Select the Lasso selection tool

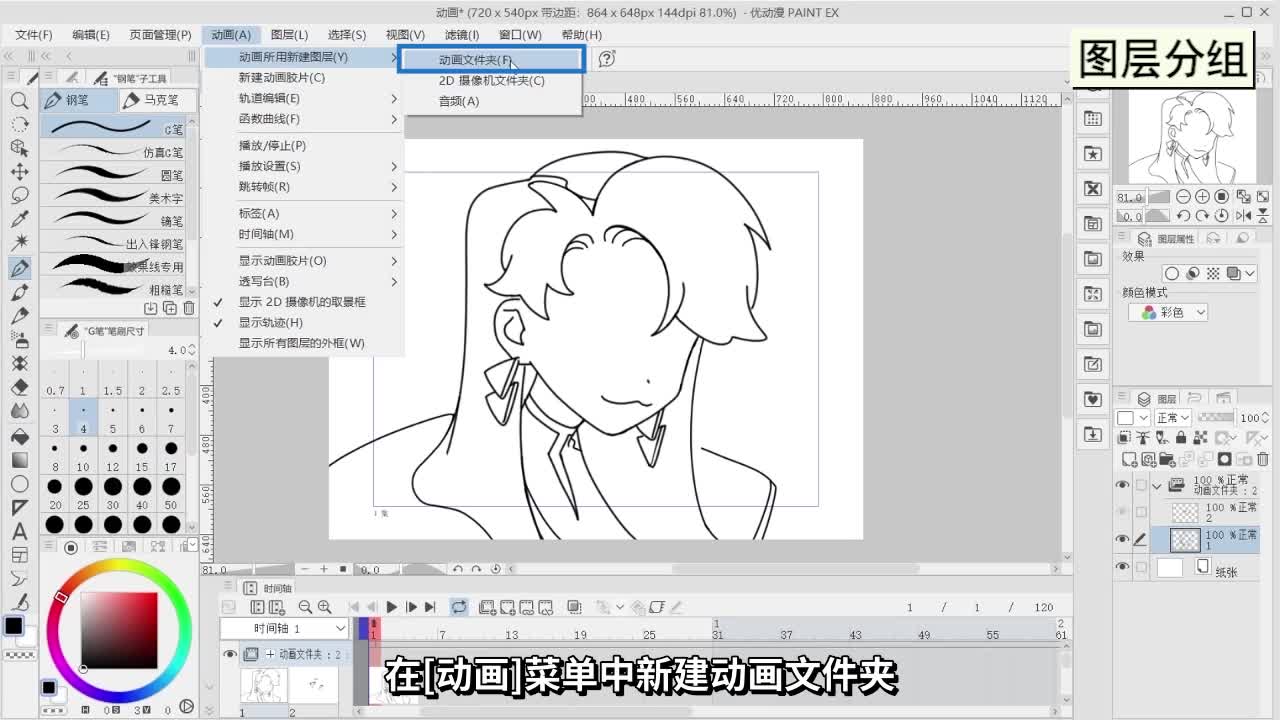[x=19, y=196]
